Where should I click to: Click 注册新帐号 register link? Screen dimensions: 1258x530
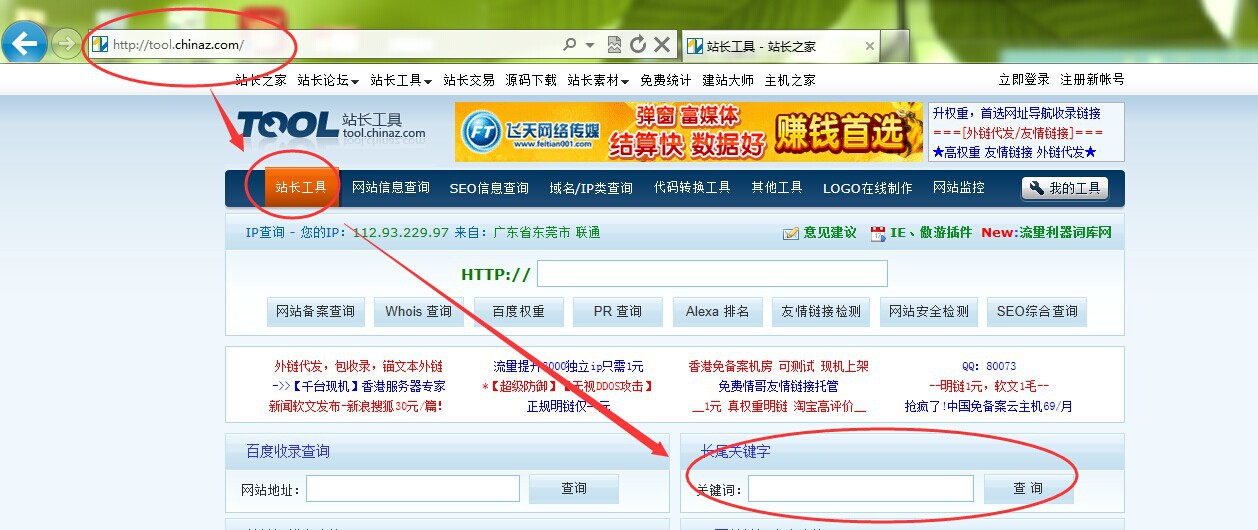[1092, 80]
